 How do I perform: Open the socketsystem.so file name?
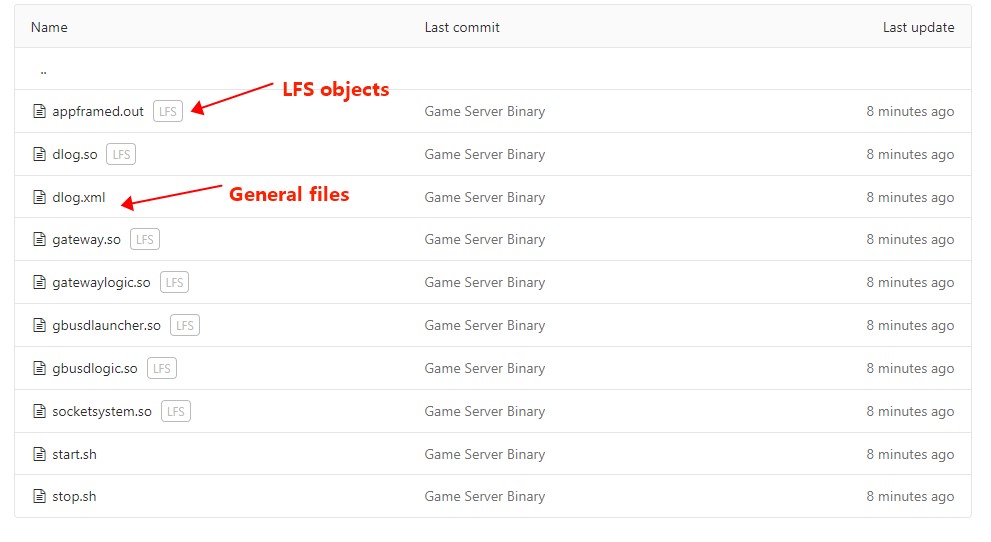[x=102, y=412]
